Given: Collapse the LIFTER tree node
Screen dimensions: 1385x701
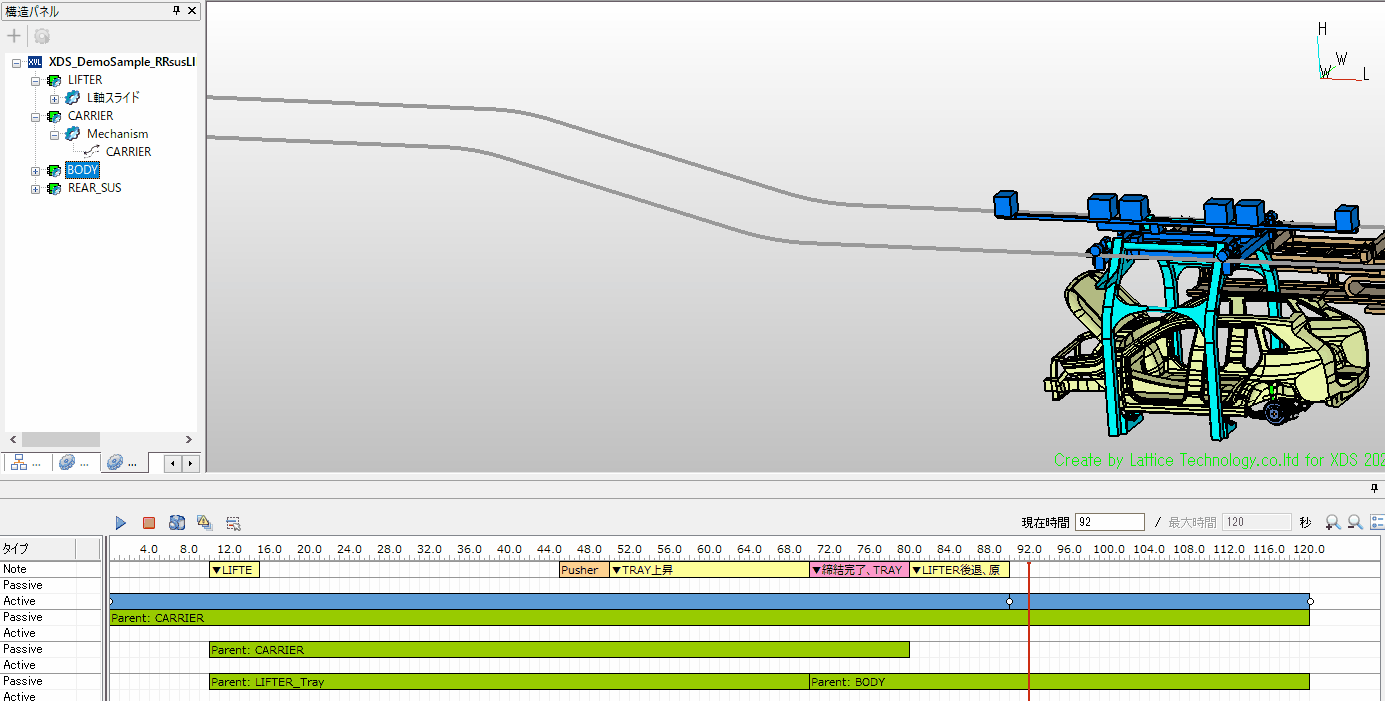Looking at the screenshot, I should [36, 80].
